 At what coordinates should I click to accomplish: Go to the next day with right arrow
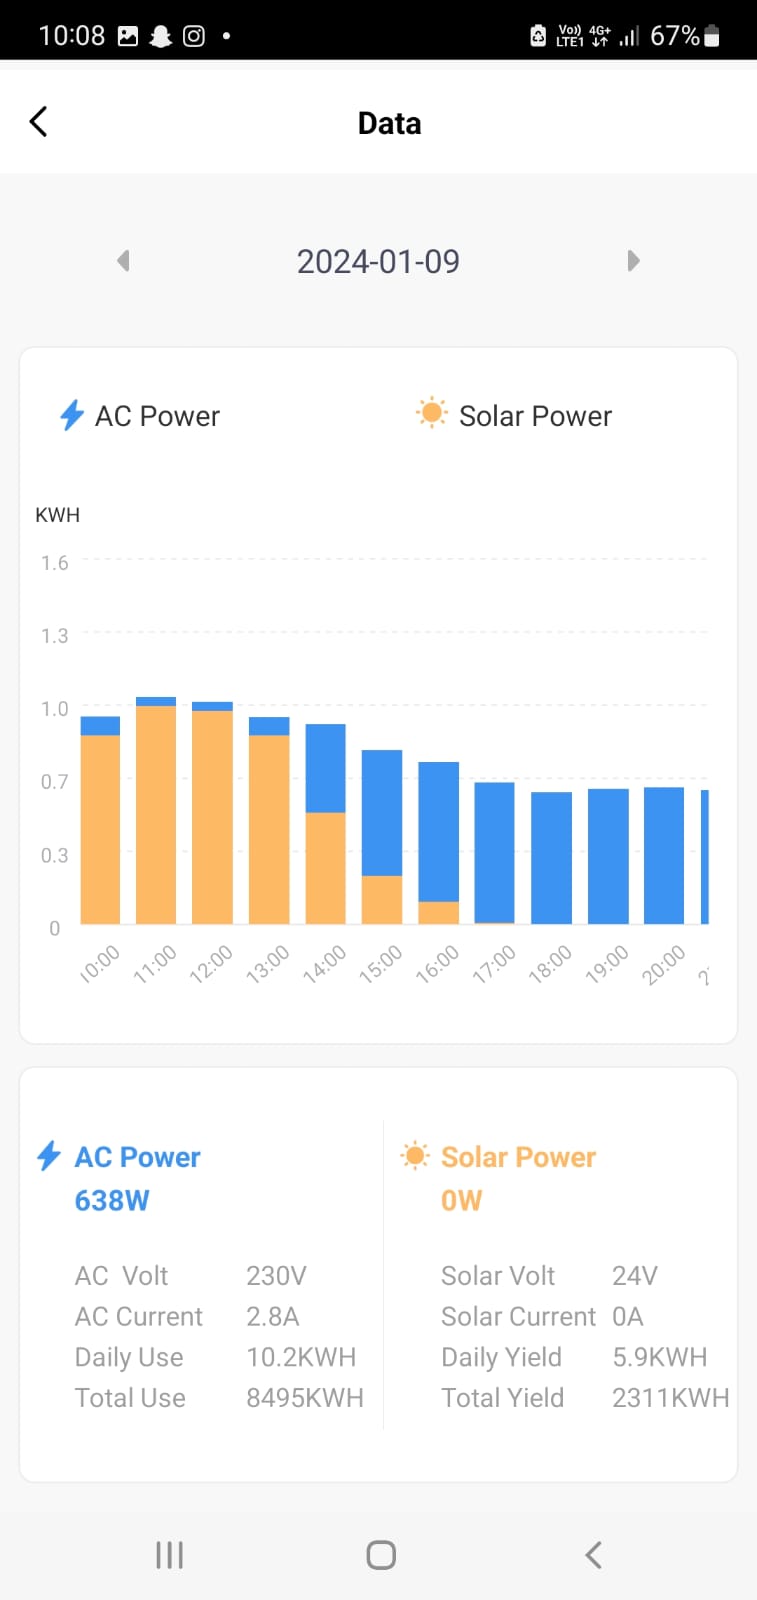pos(633,261)
